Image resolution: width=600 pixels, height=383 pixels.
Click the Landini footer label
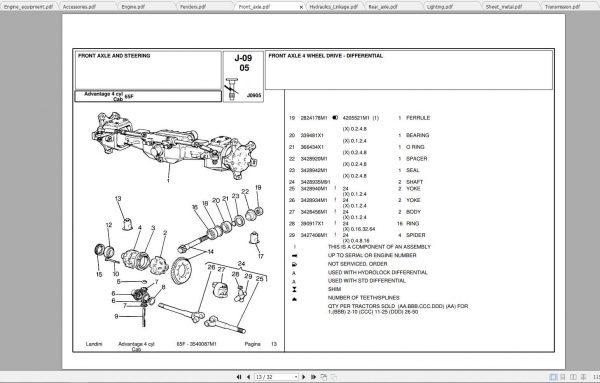[94, 344]
